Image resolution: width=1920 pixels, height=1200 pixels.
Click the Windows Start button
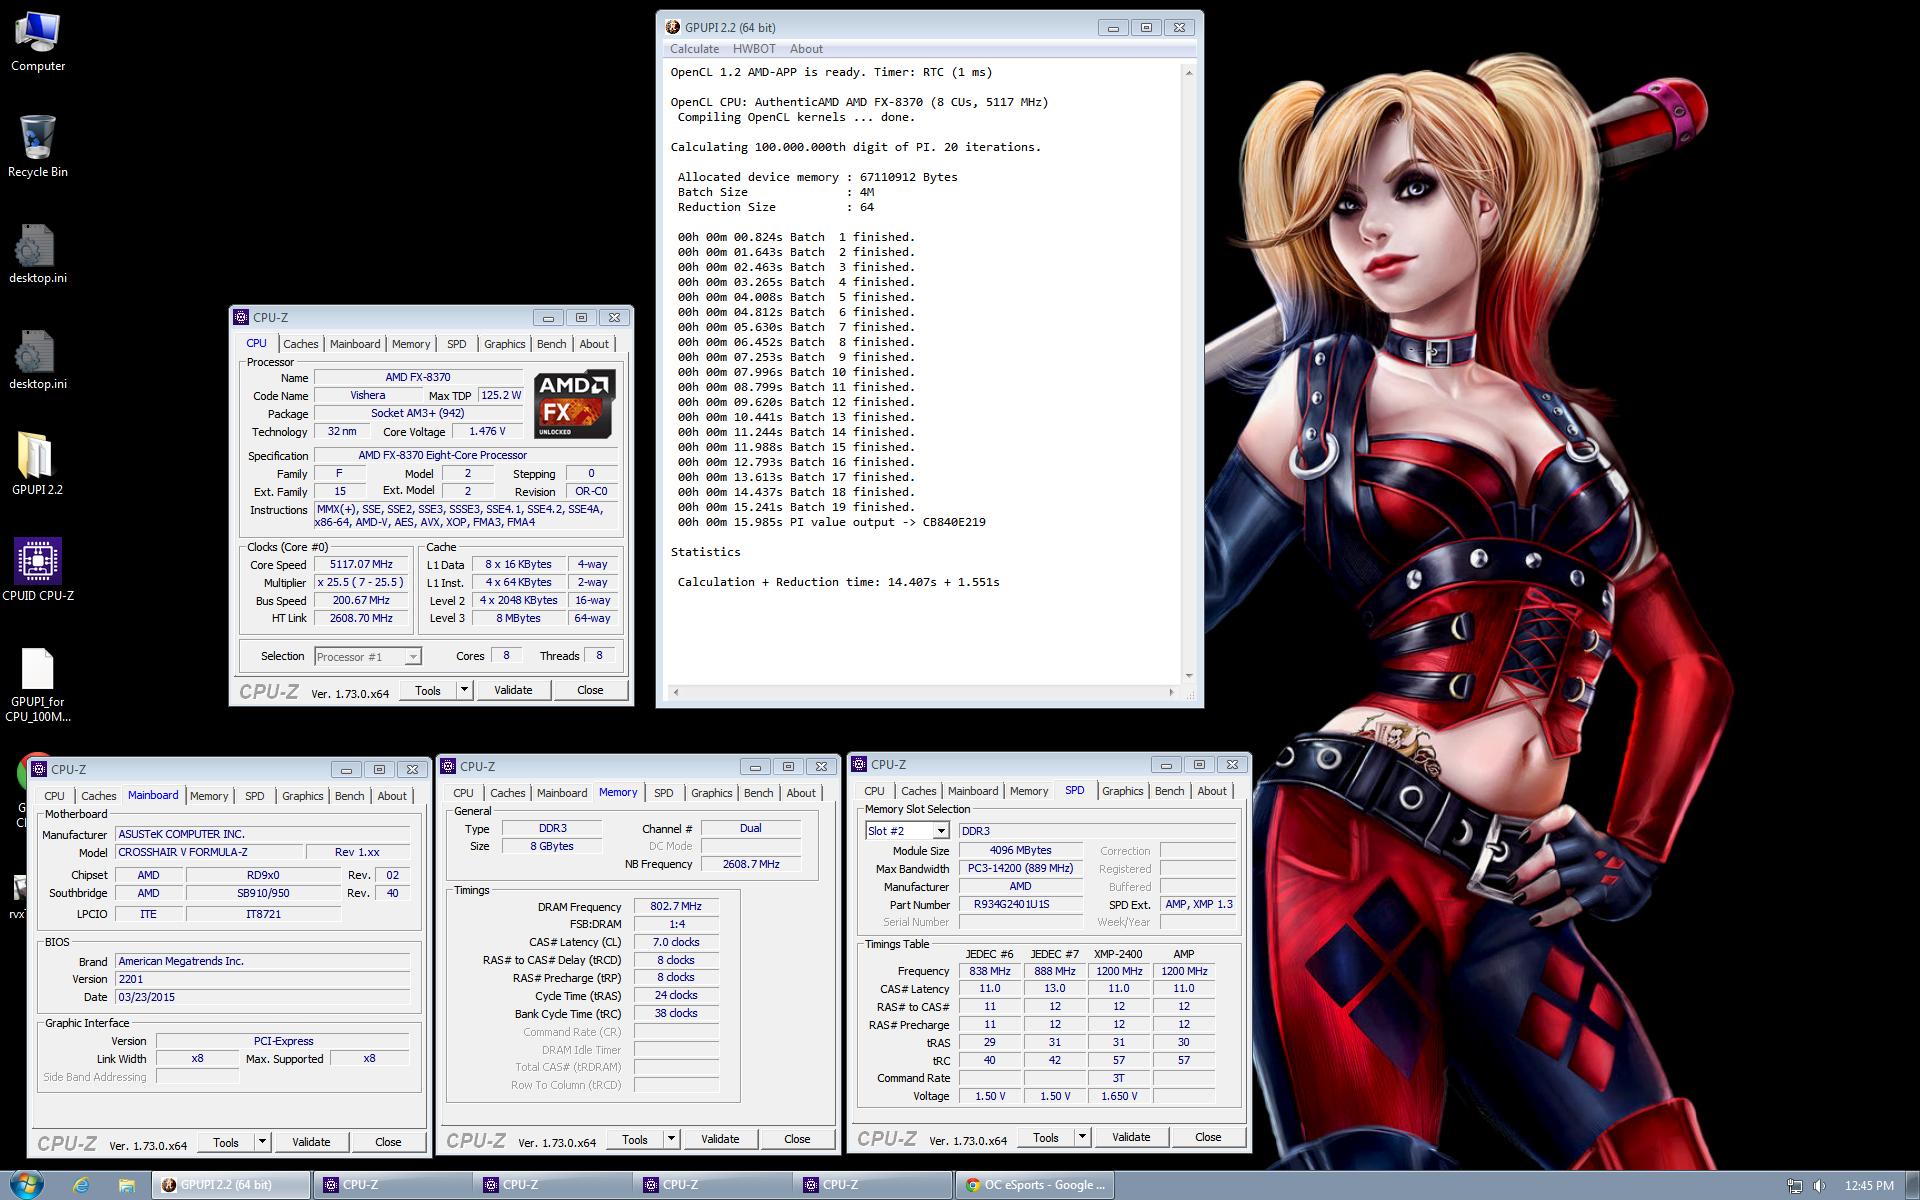click(x=26, y=1185)
